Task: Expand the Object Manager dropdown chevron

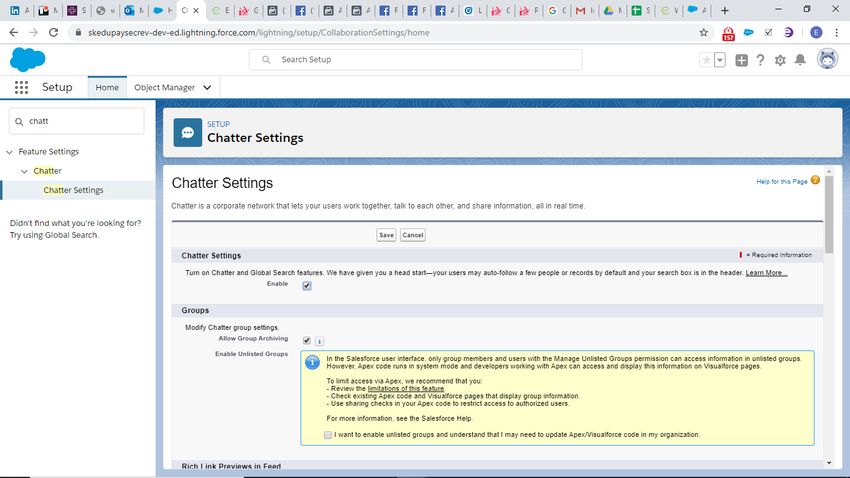Action: pyautogui.click(x=208, y=87)
